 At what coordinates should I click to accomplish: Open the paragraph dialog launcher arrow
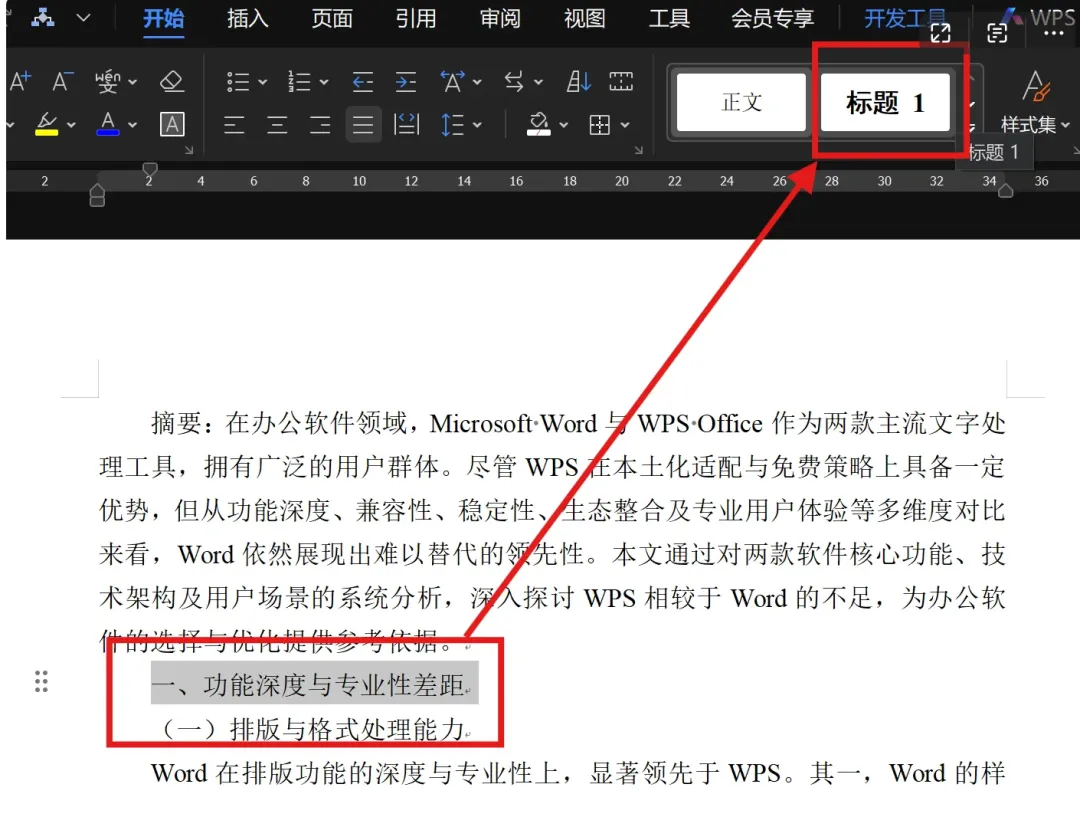click(x=638, y=149)
